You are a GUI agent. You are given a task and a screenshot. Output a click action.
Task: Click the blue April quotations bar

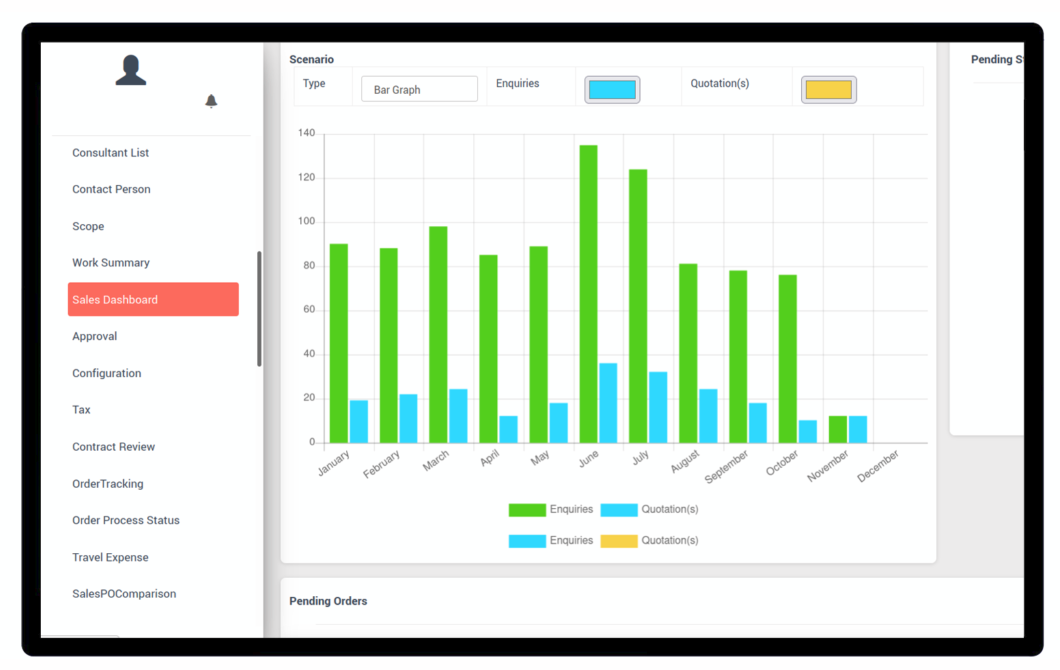coord(508,430)
